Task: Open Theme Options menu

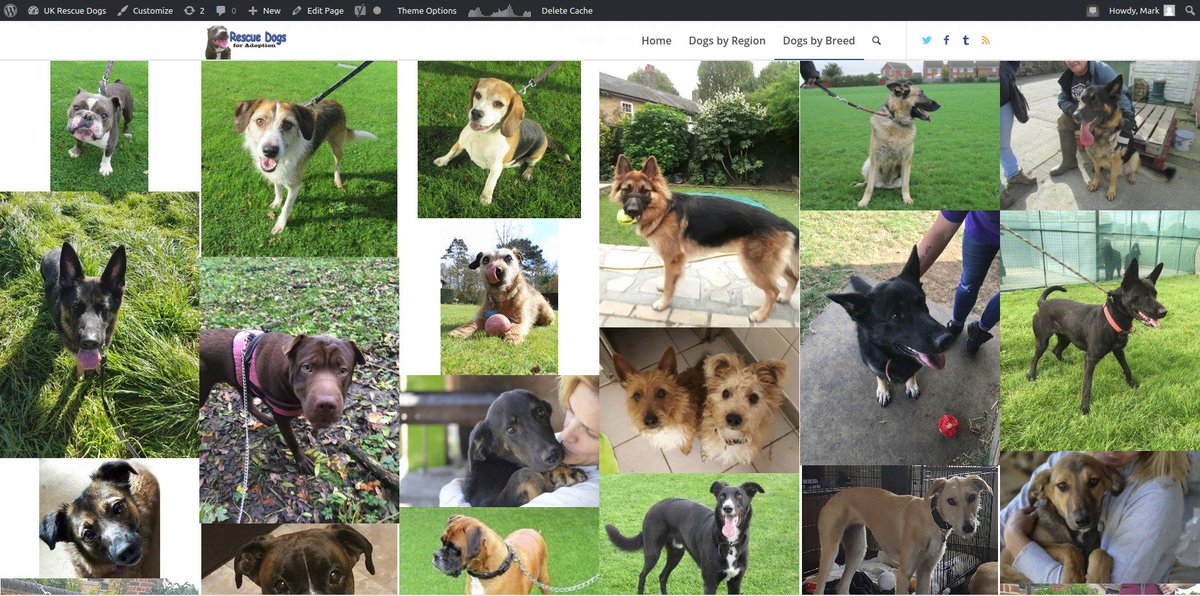Action: click(x=427, y=10)
